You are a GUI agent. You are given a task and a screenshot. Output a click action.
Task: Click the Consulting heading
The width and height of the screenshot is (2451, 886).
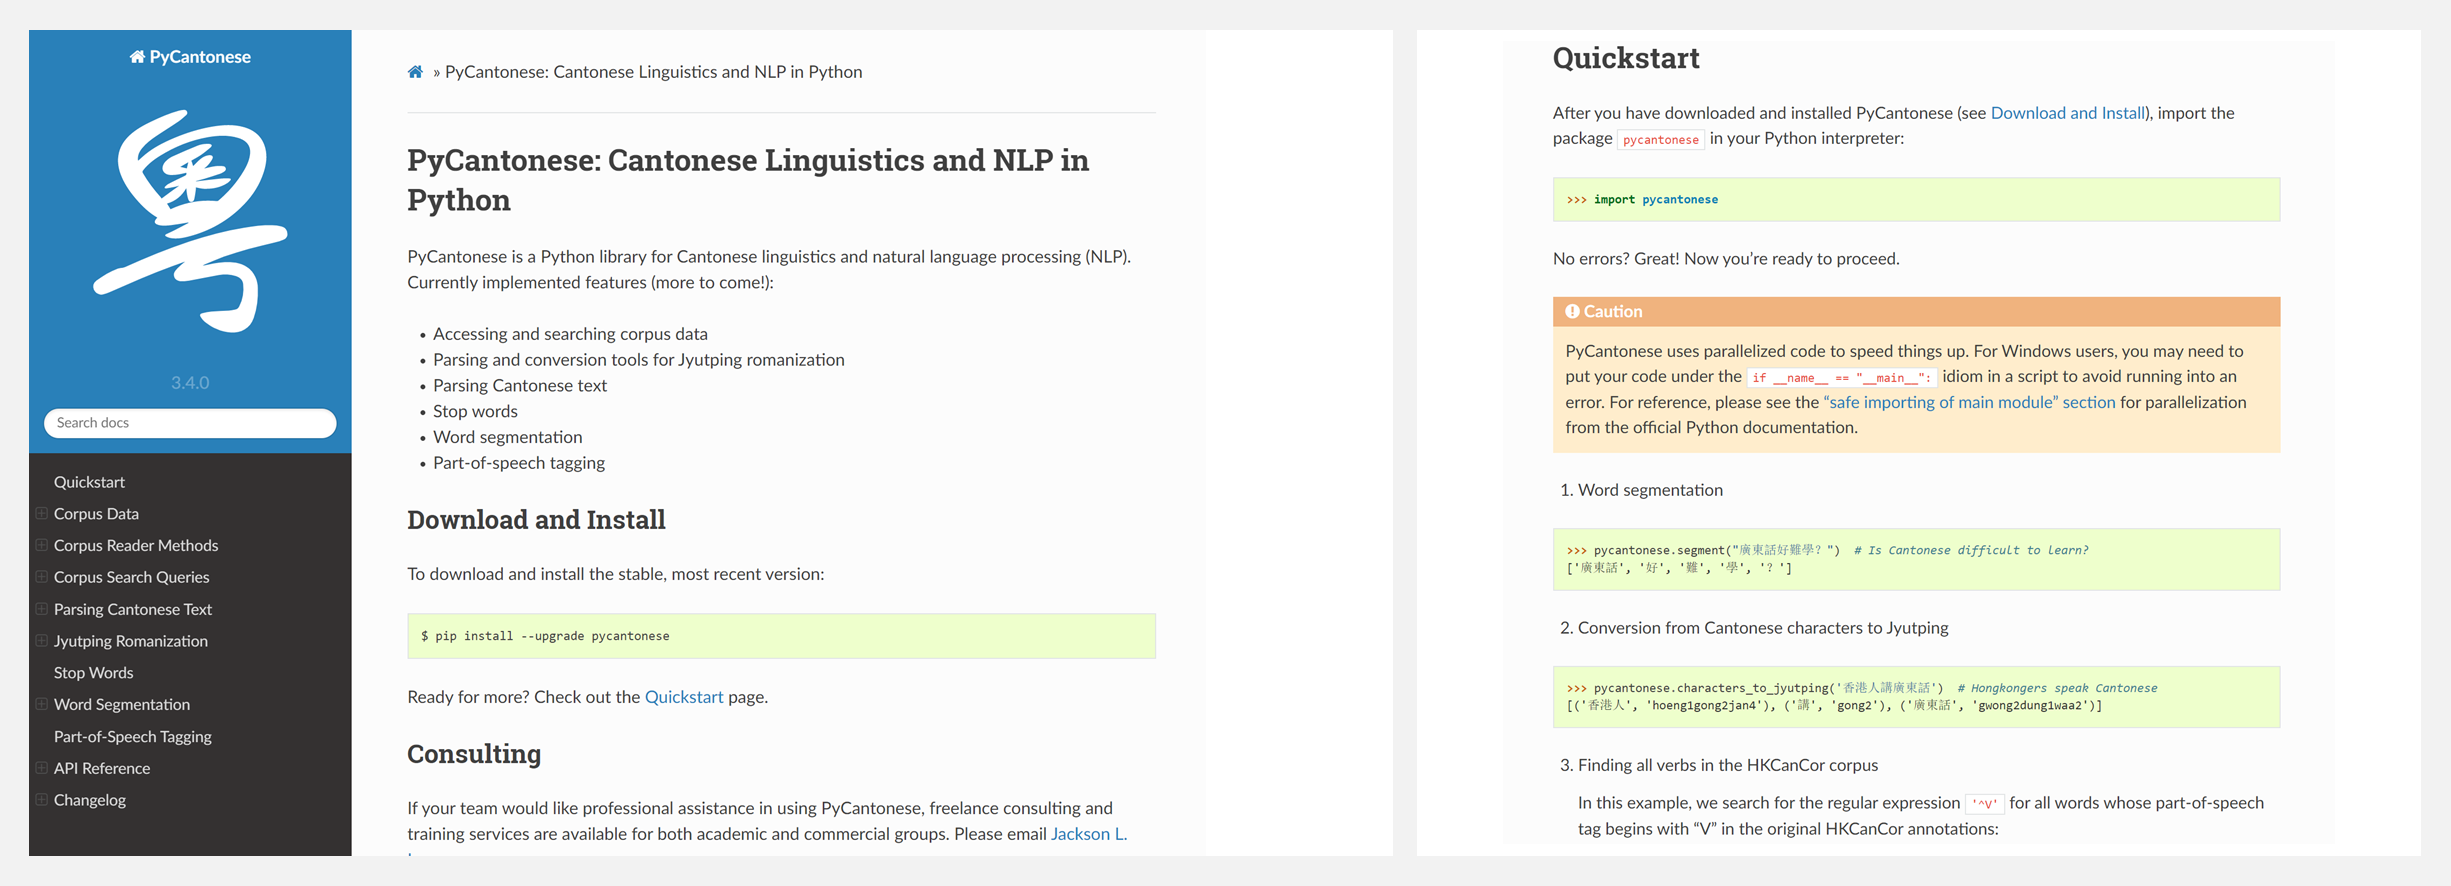(x=474, y=754)
